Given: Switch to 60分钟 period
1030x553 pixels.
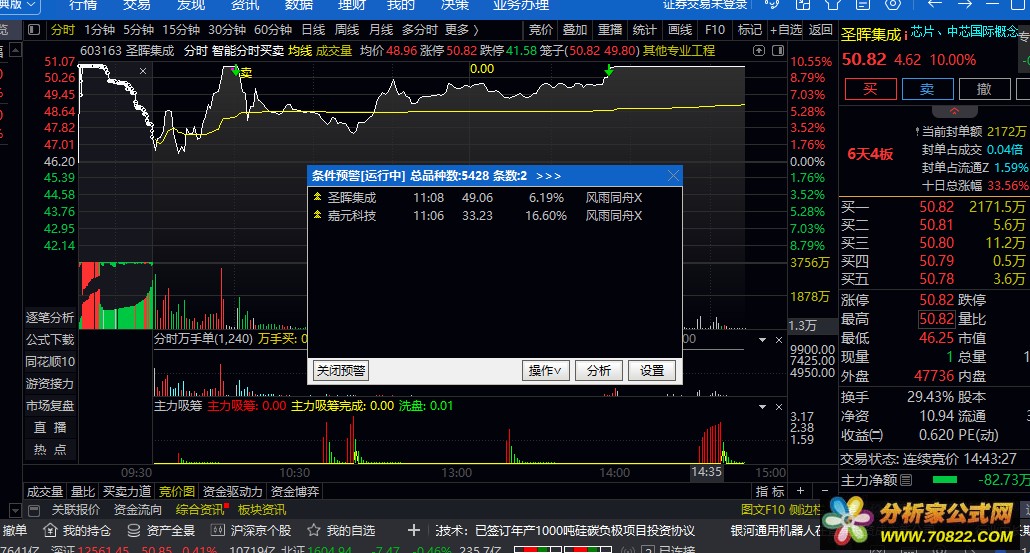Looking at the screenshot, I should point(273,30).
